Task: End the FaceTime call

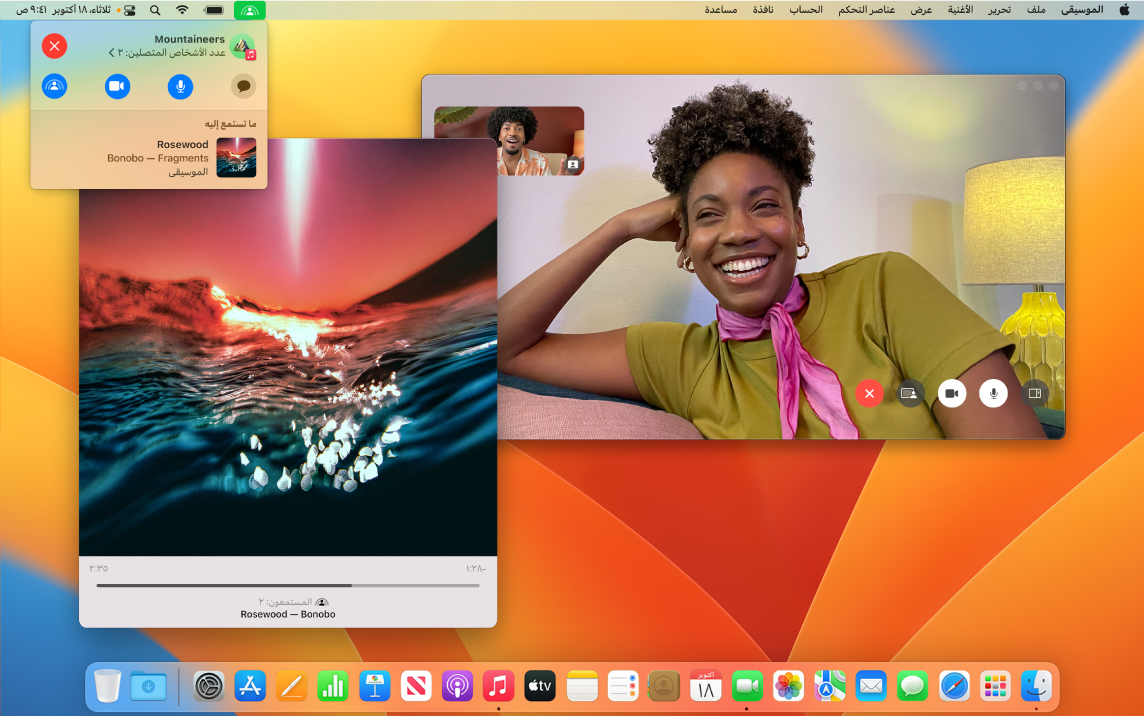Action: (868, 393)
